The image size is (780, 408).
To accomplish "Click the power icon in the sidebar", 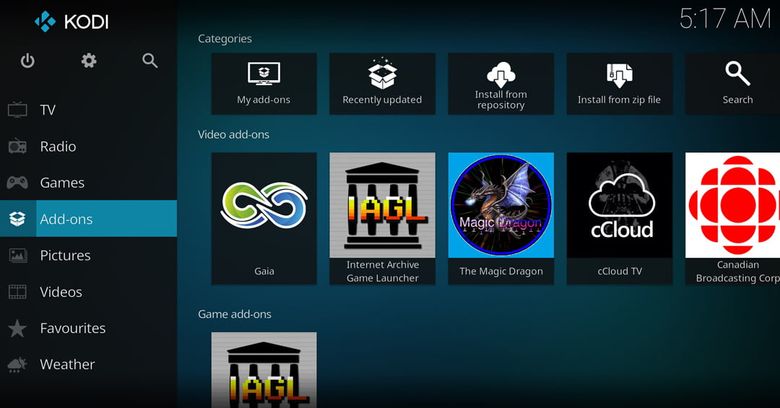I will (x=27, y=61).
